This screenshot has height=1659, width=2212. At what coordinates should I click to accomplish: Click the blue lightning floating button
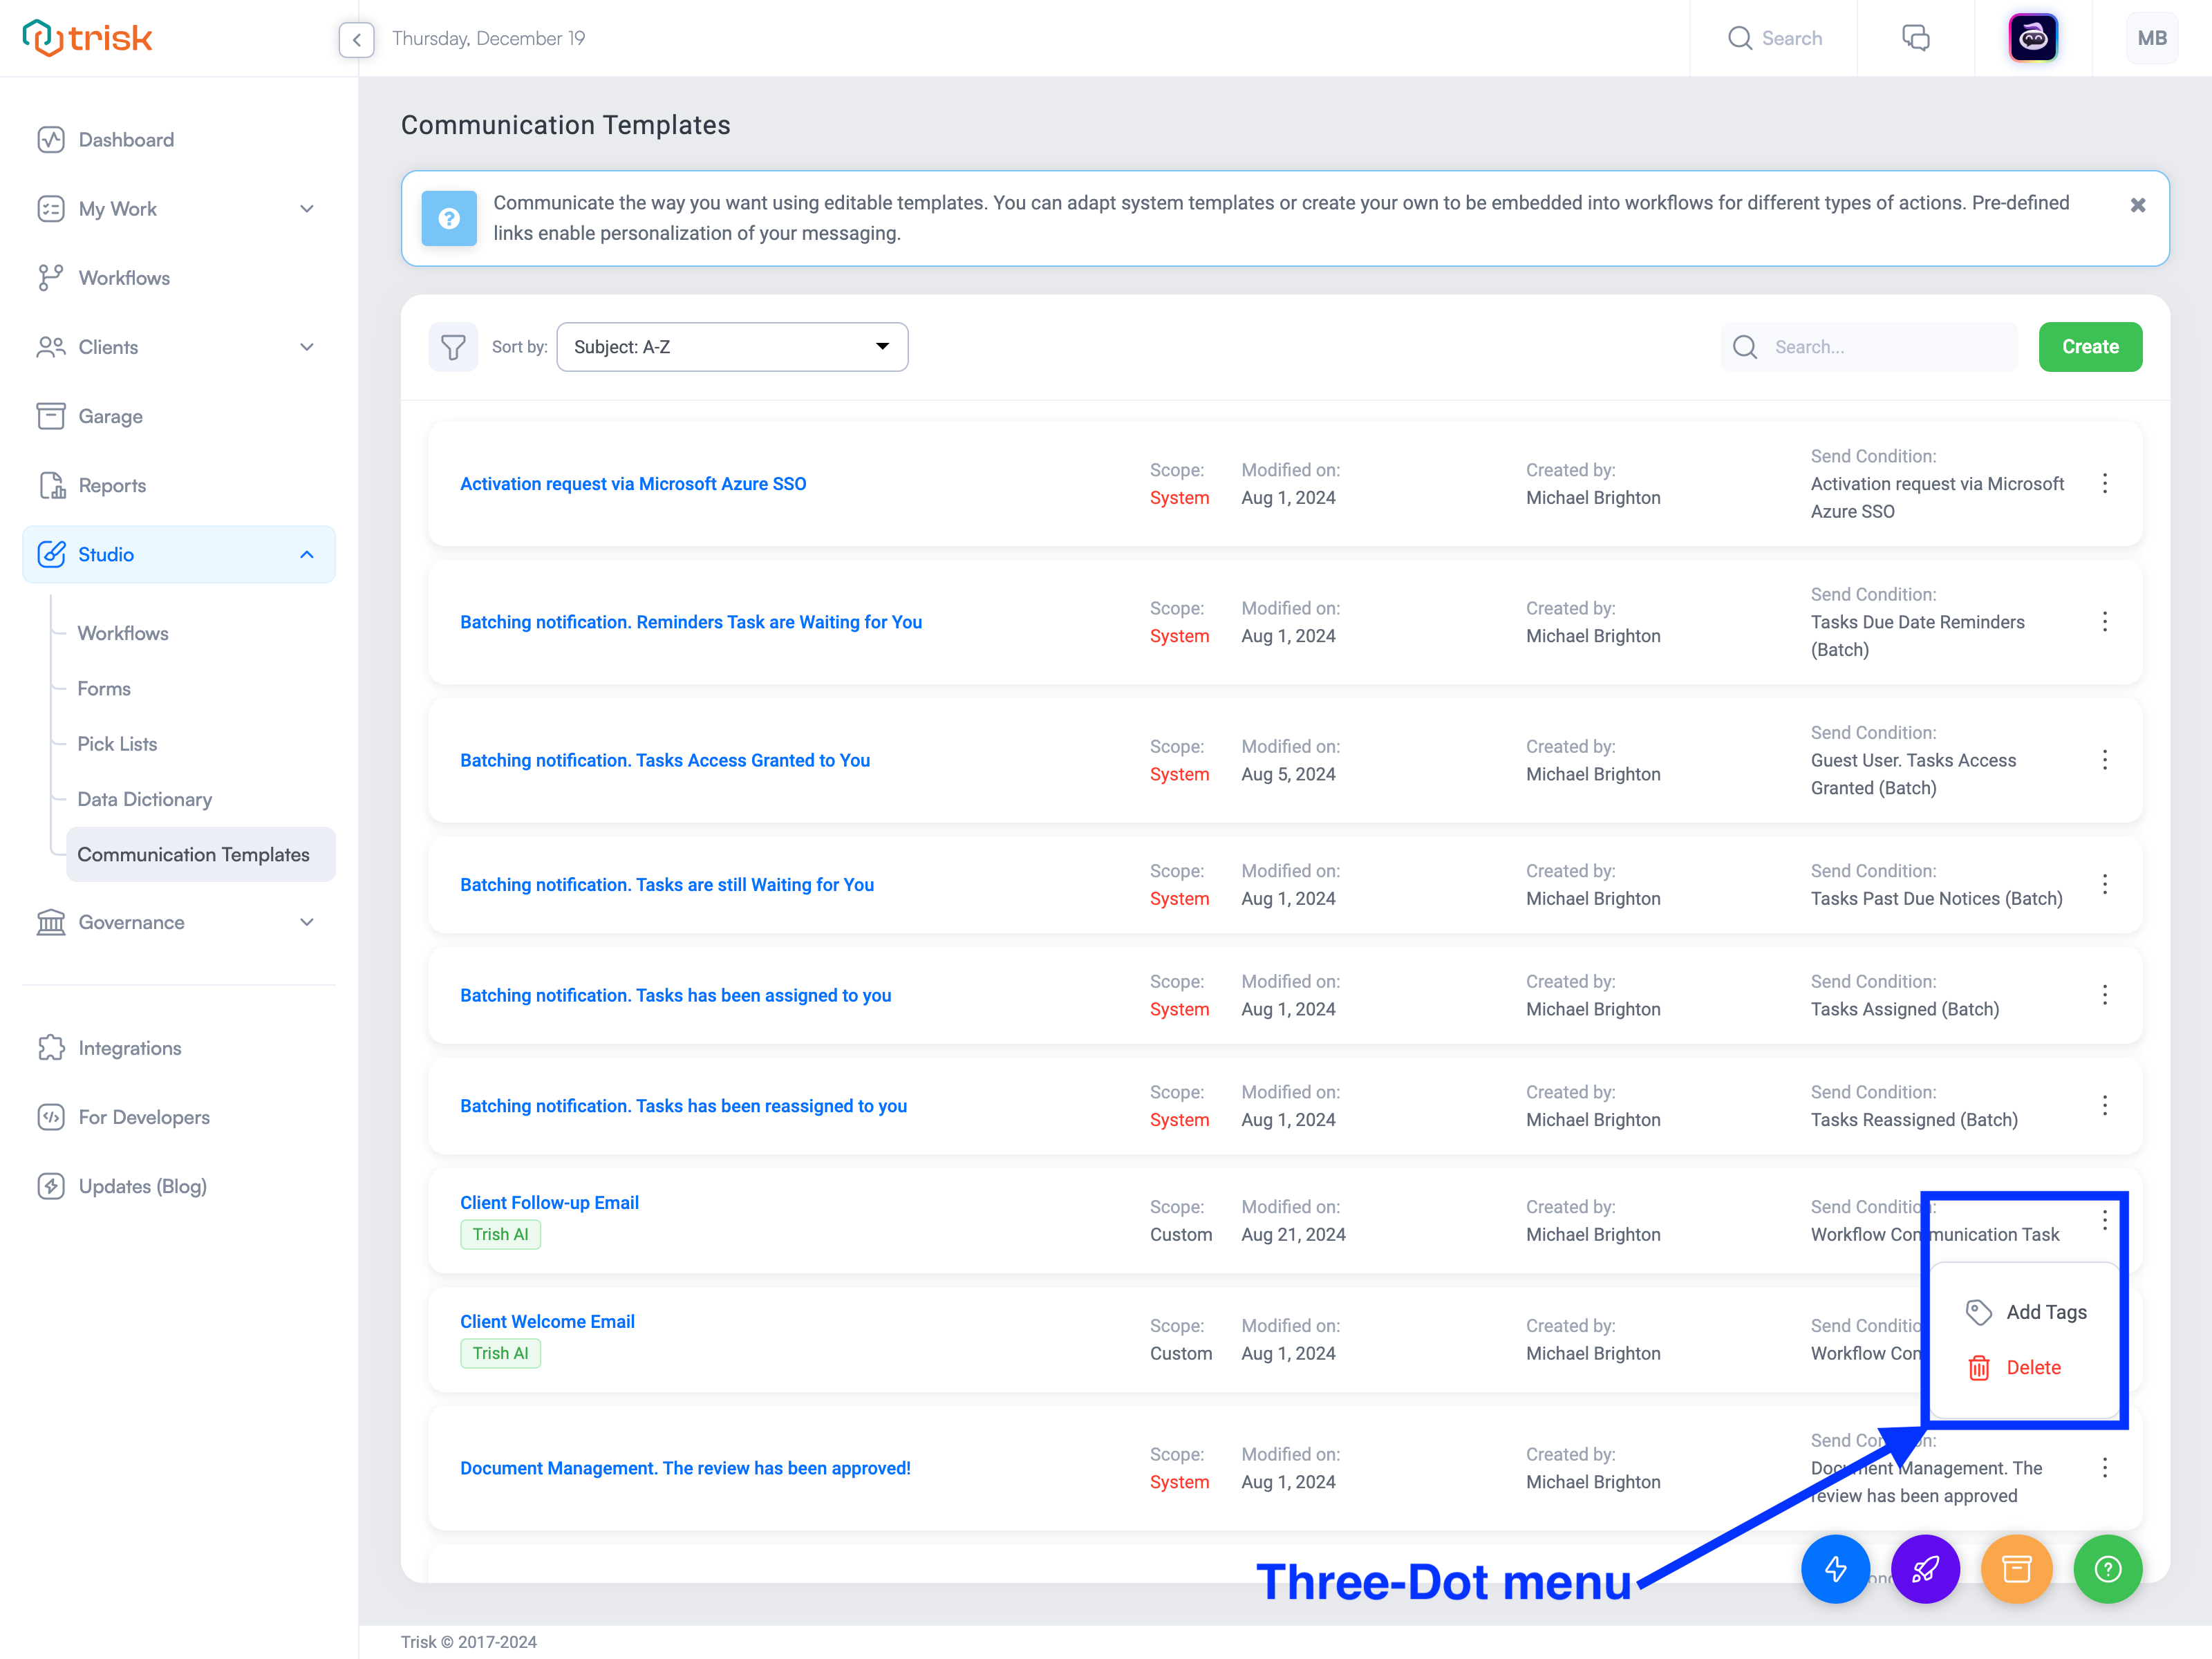tap(1835, 1569)
